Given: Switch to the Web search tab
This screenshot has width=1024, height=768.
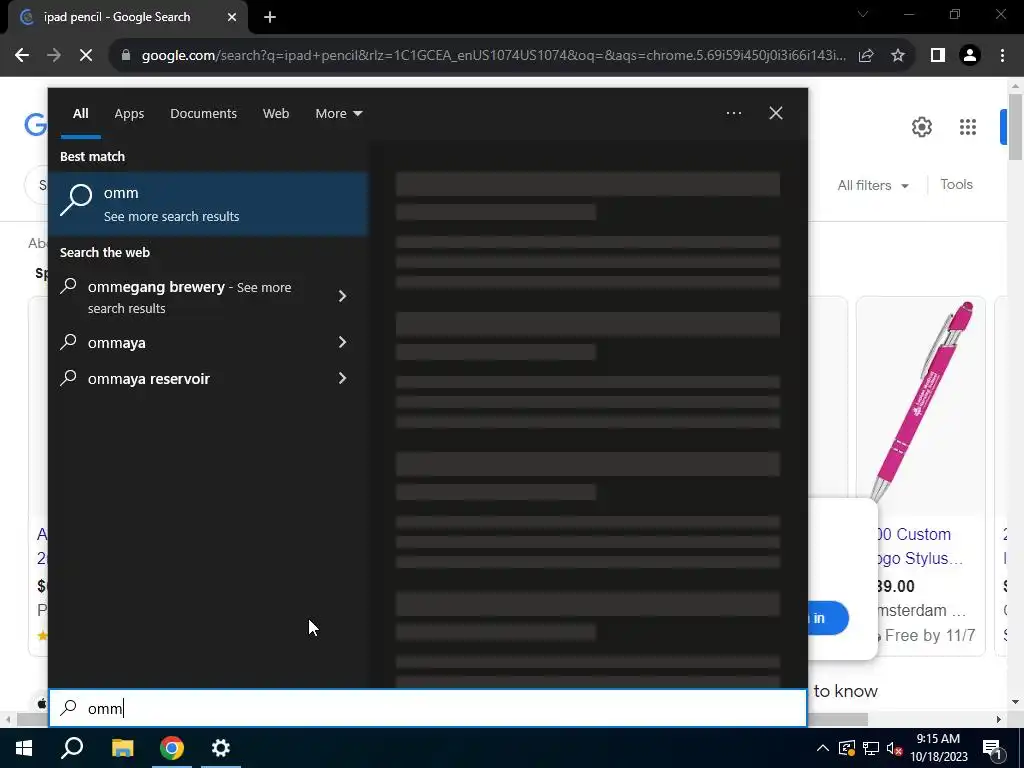Looking at the screenshot, I should point(276,114).
